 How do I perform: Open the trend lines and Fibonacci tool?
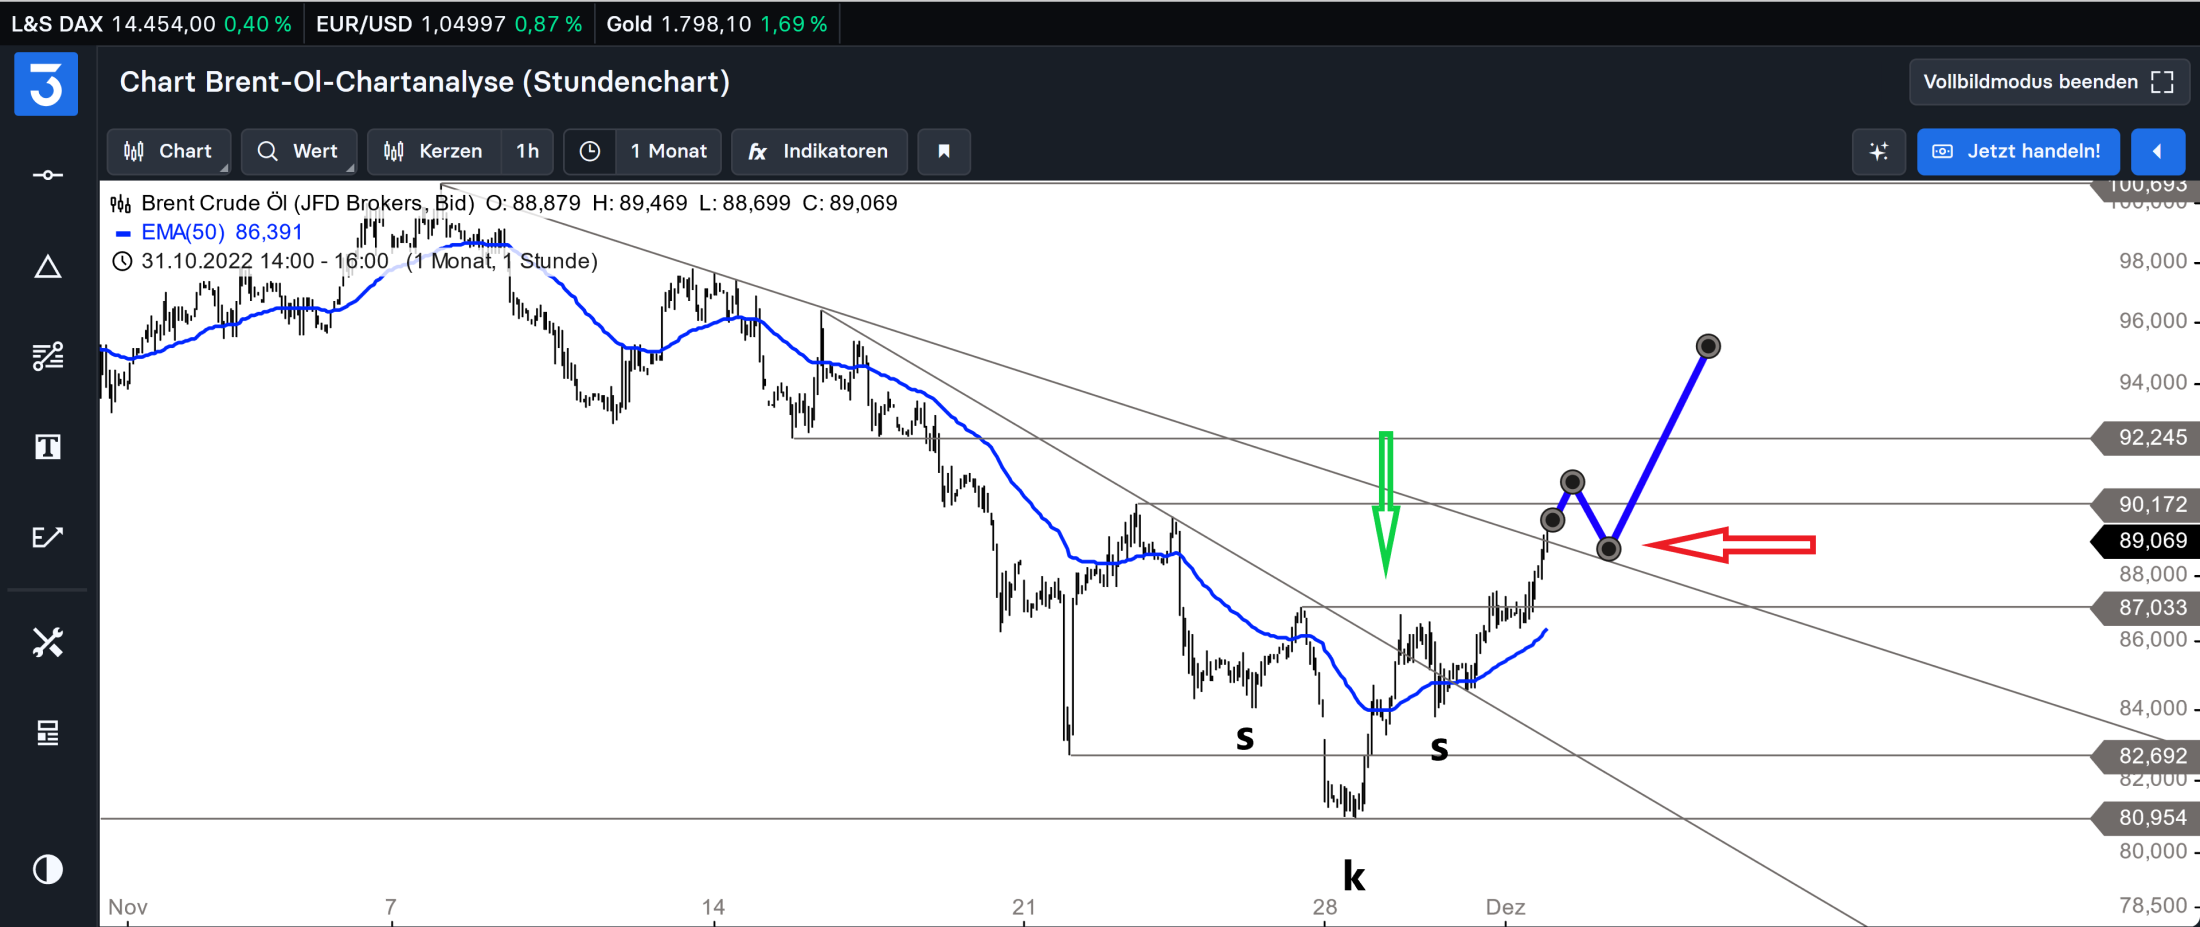pyautogui.click(x=47, y=356)
